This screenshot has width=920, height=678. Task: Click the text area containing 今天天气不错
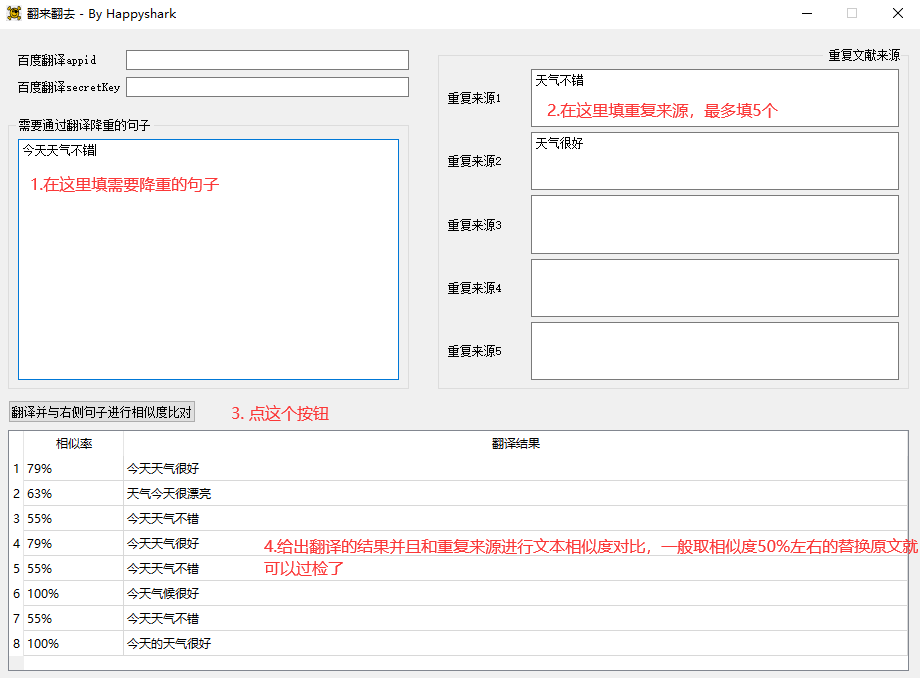(208, 260)
